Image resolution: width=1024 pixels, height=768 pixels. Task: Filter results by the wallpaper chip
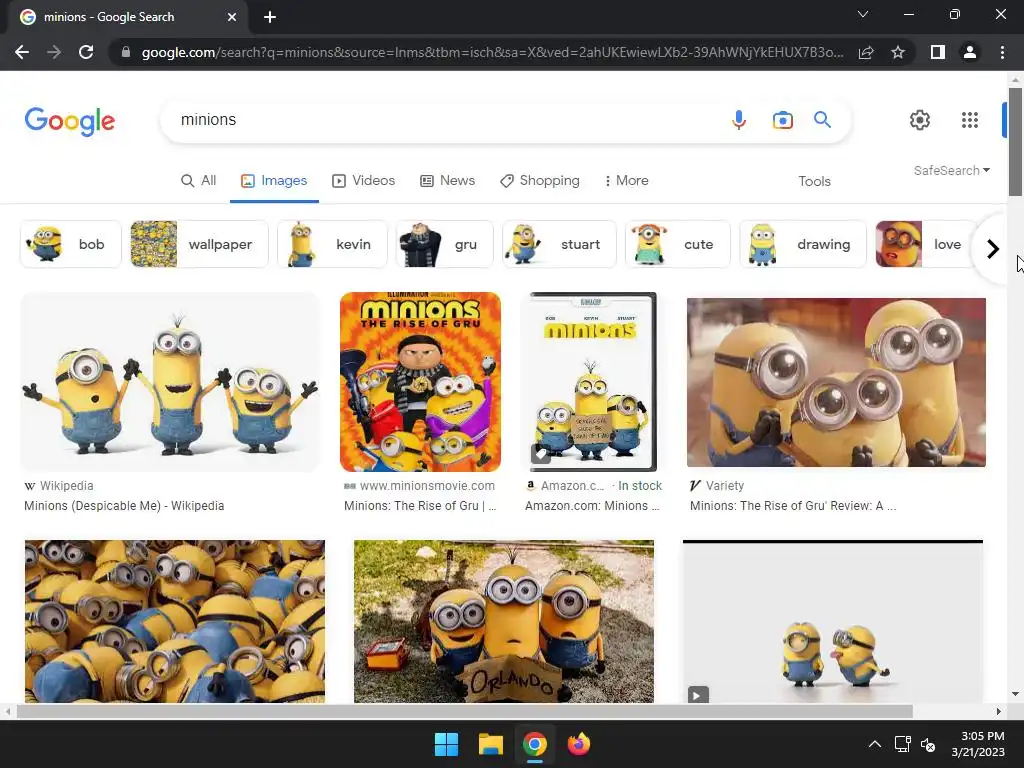click(x=199, y=244)
